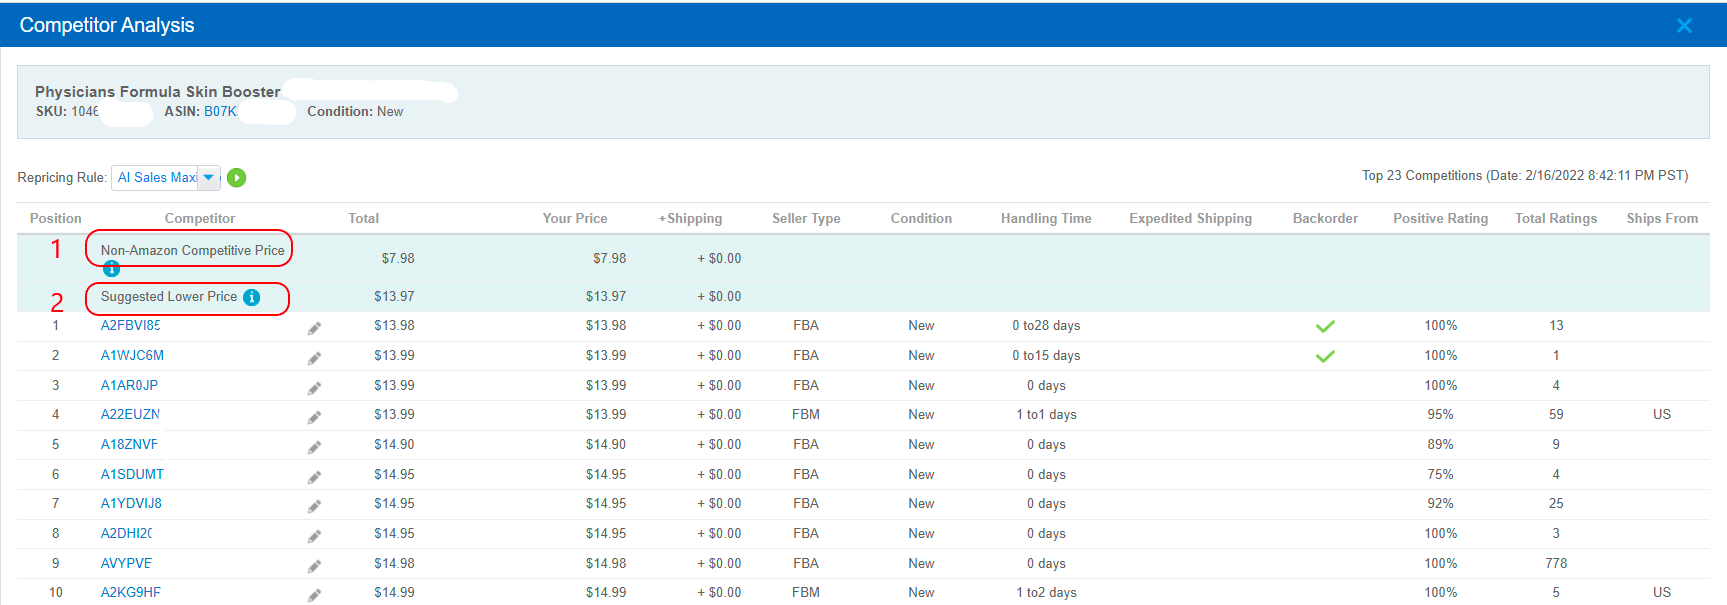Image resolution: width=1727 pixels, height=605 pixels.
Task: Open the Repricing Rule dropdown arrow
Action: pos(208,177)
